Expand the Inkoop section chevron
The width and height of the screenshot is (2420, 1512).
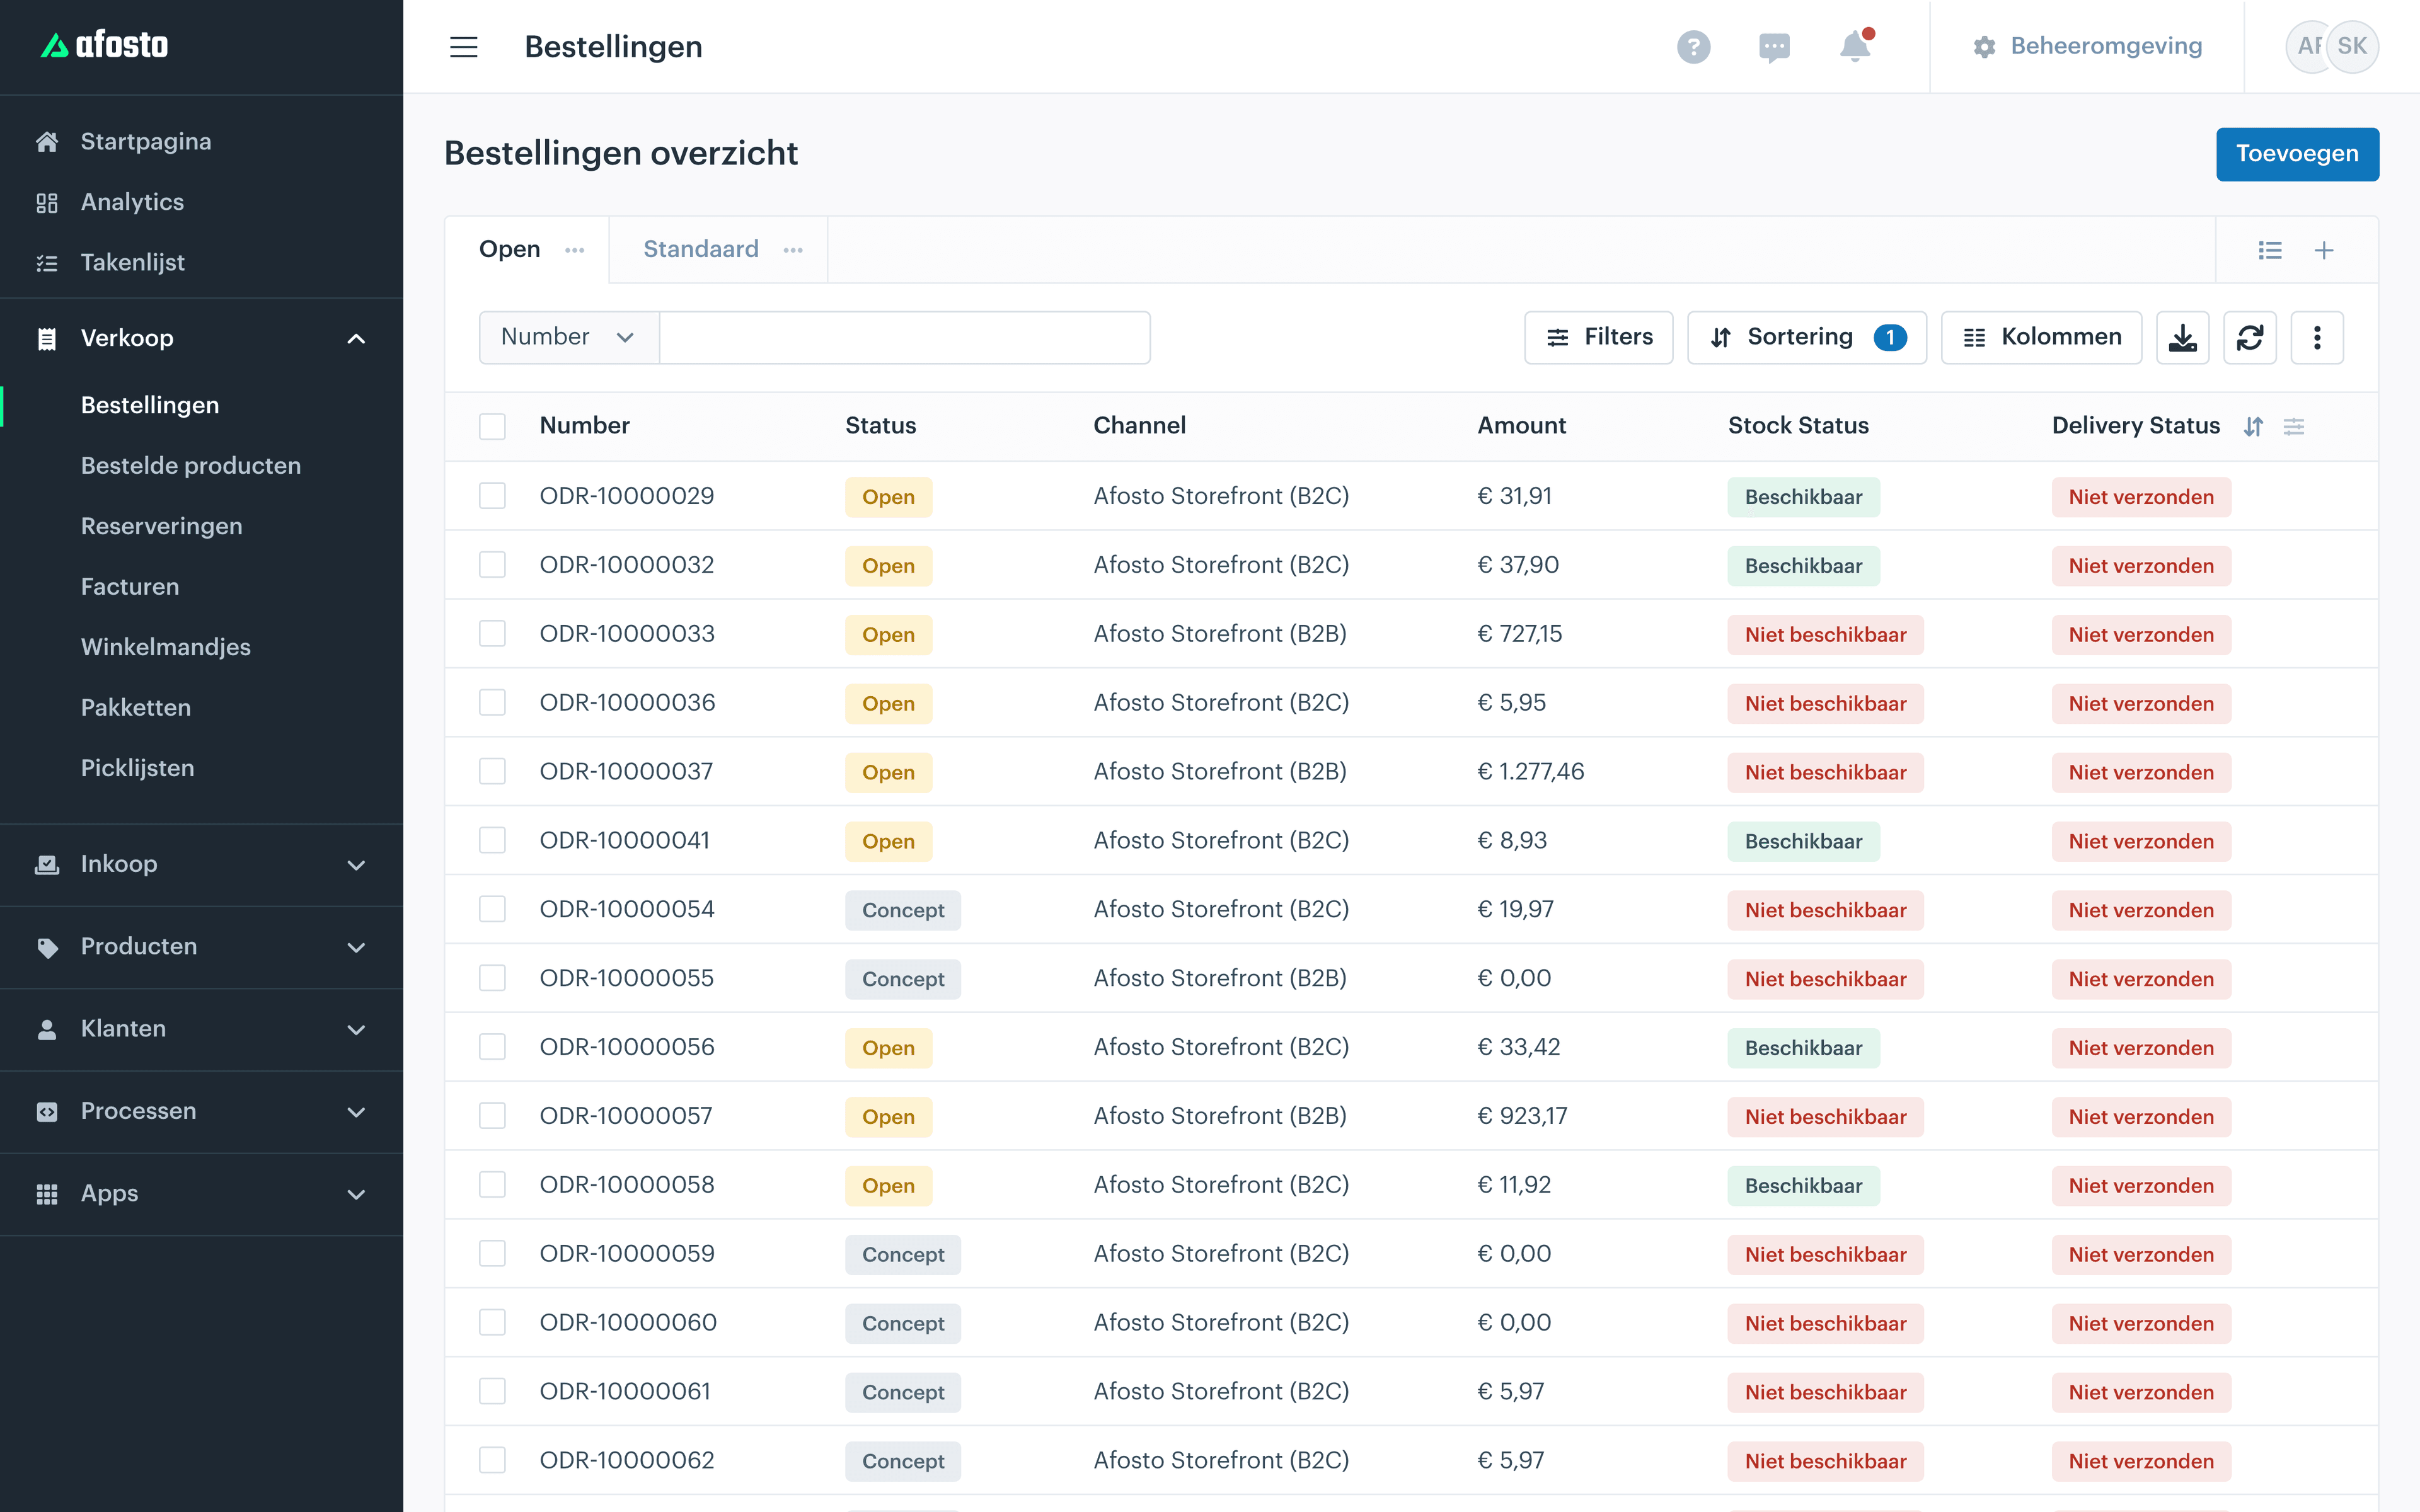356,865
